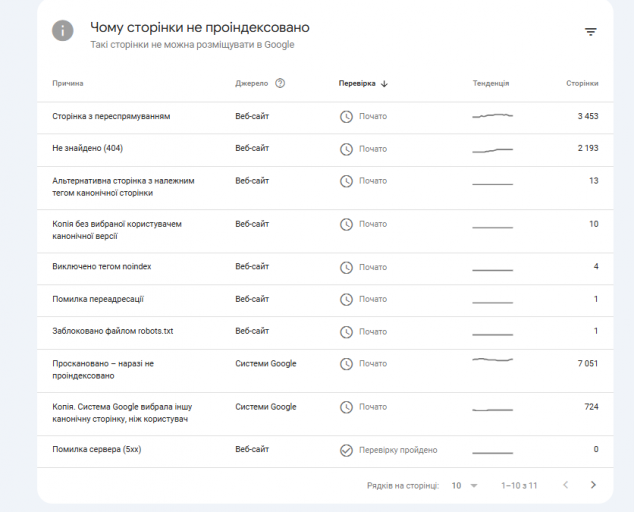Open Виключено тегом noindex reason row
The image size is (634, 512).
click(325, 269)
